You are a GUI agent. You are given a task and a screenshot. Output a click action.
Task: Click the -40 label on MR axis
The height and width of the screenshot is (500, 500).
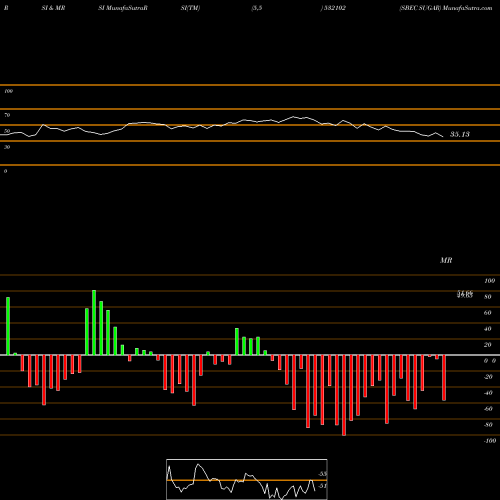(x=488, y=393)
